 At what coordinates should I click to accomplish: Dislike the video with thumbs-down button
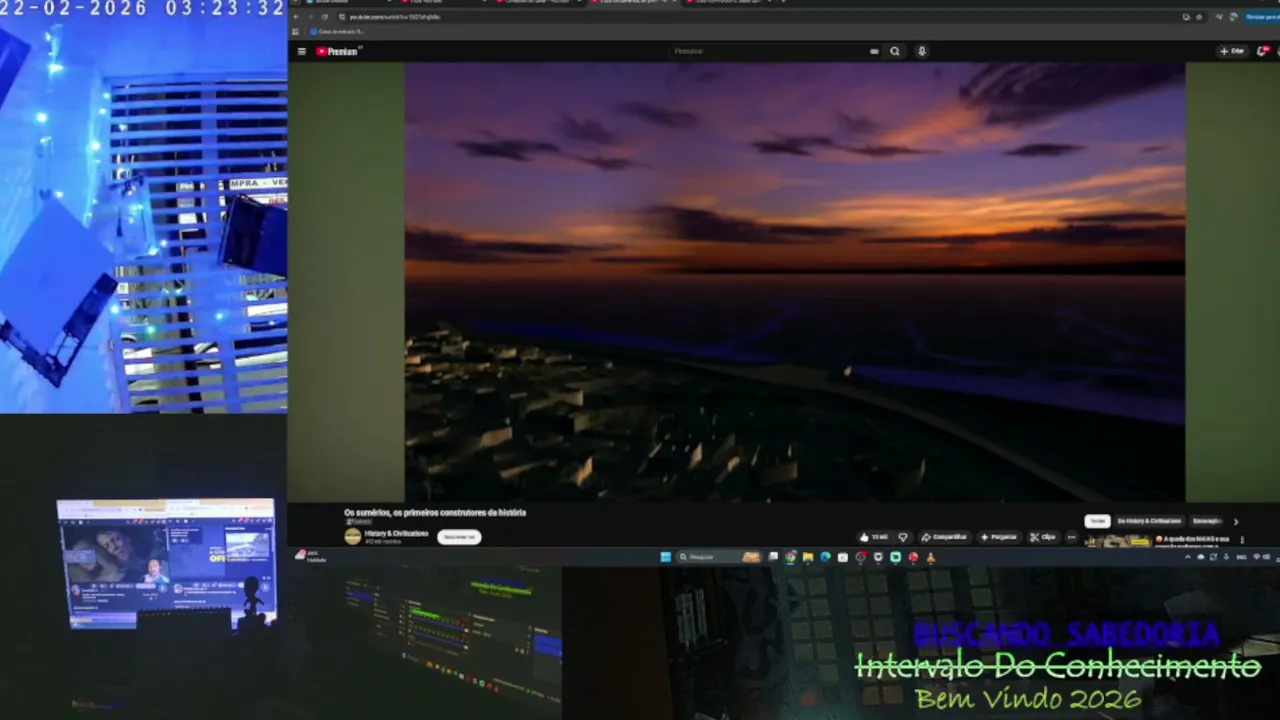[x=903, y=537]
